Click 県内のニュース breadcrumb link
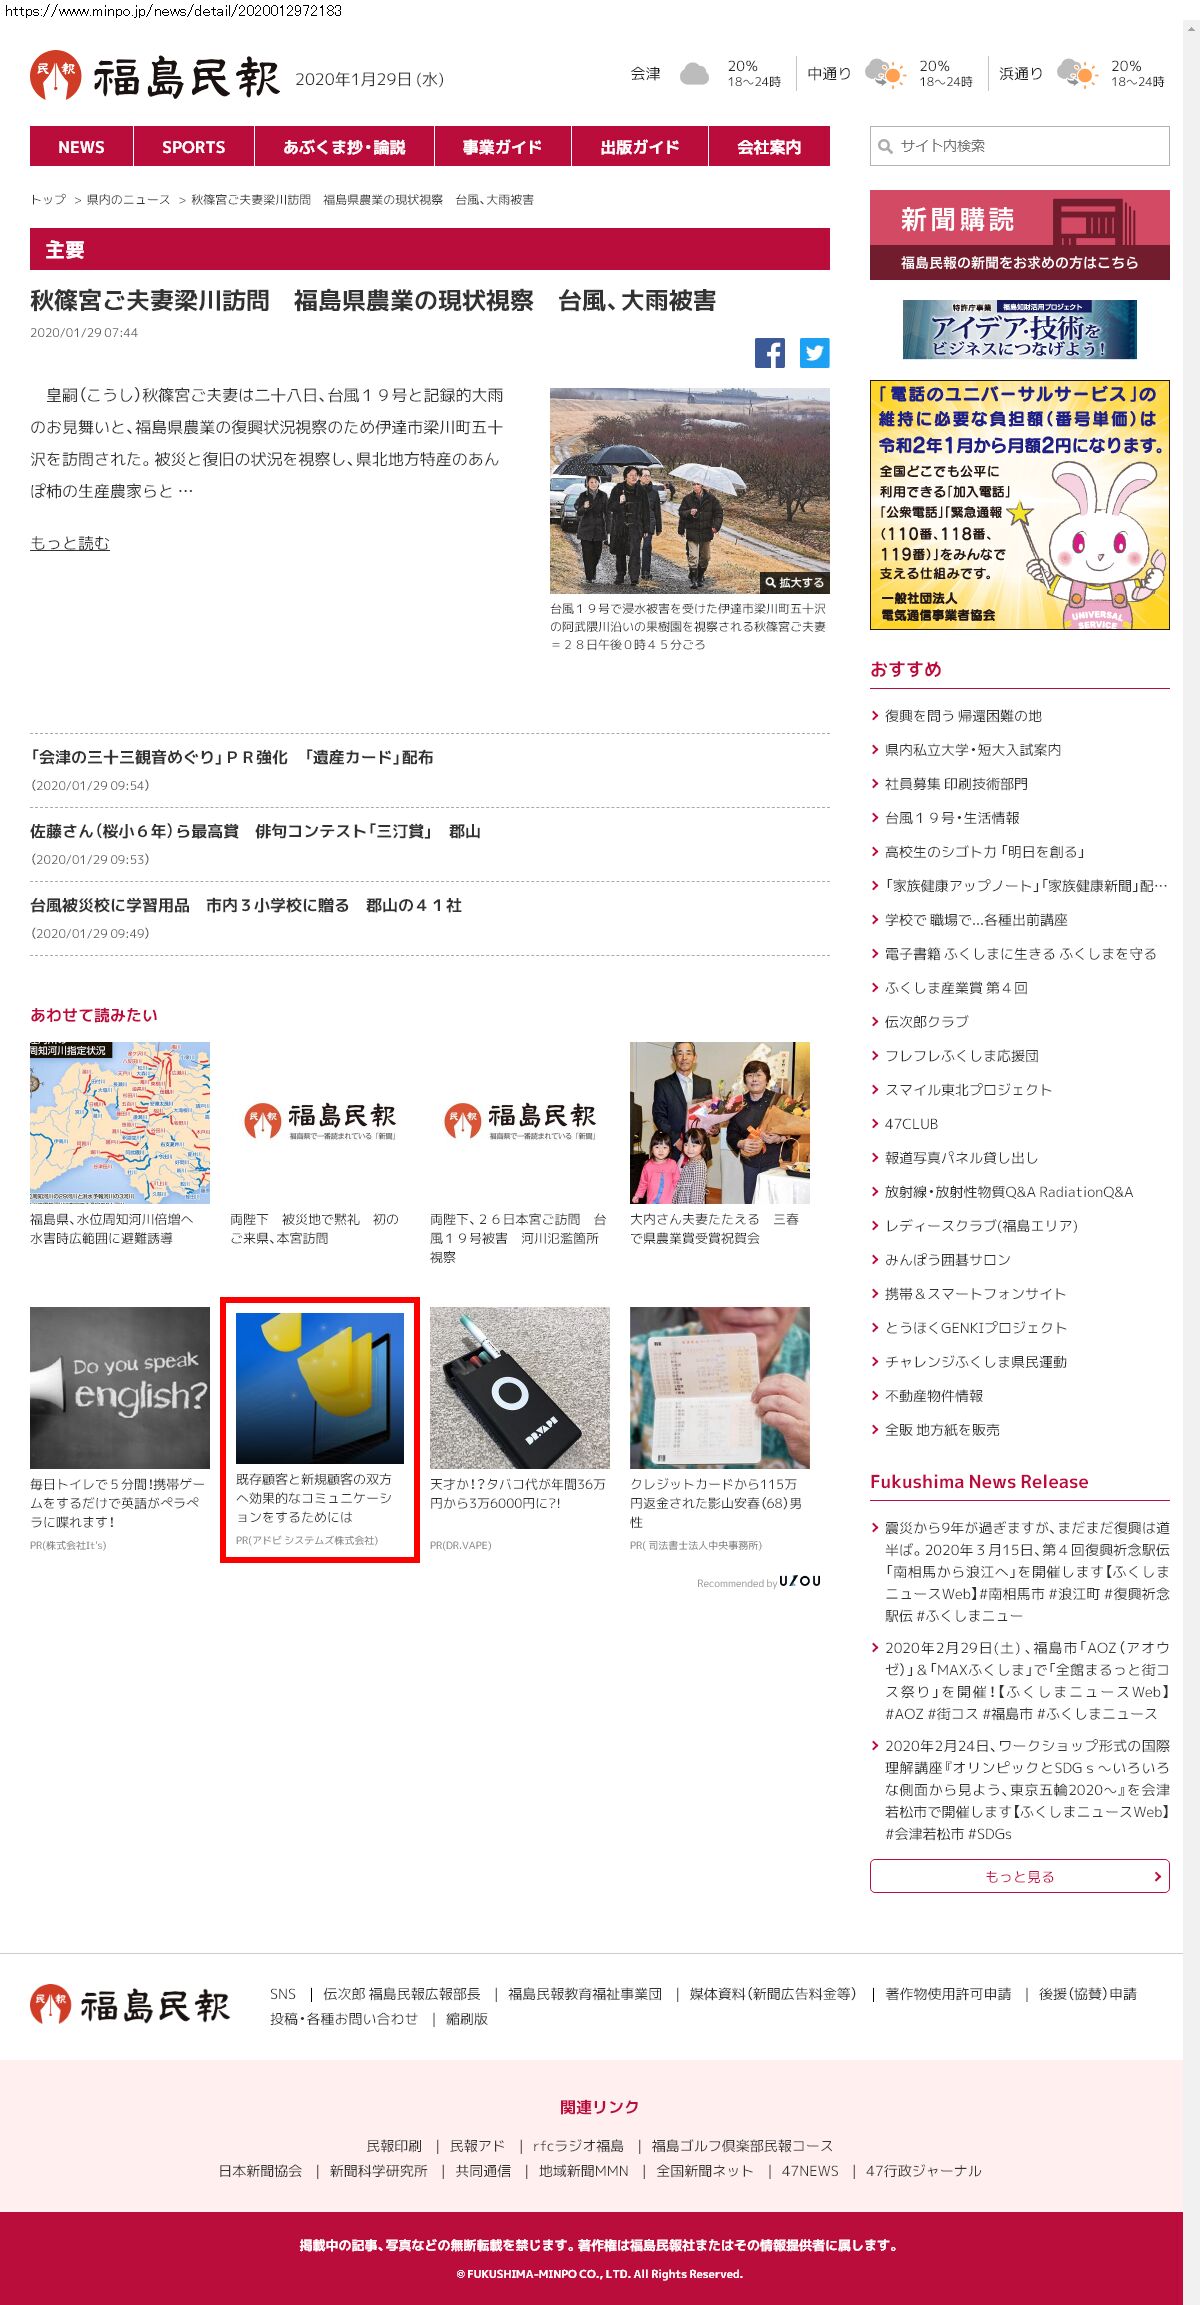Image resolution: width=1200 pixels, height=2305 pixels. 129,200
